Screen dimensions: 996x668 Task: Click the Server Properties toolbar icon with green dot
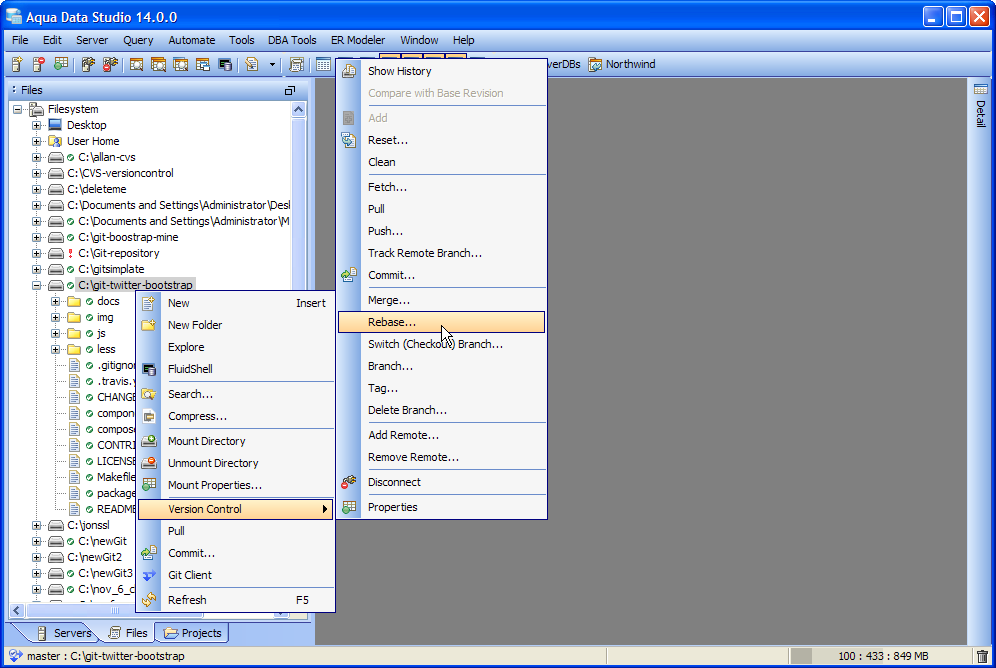pyautogui.click(x=61, y=64)
